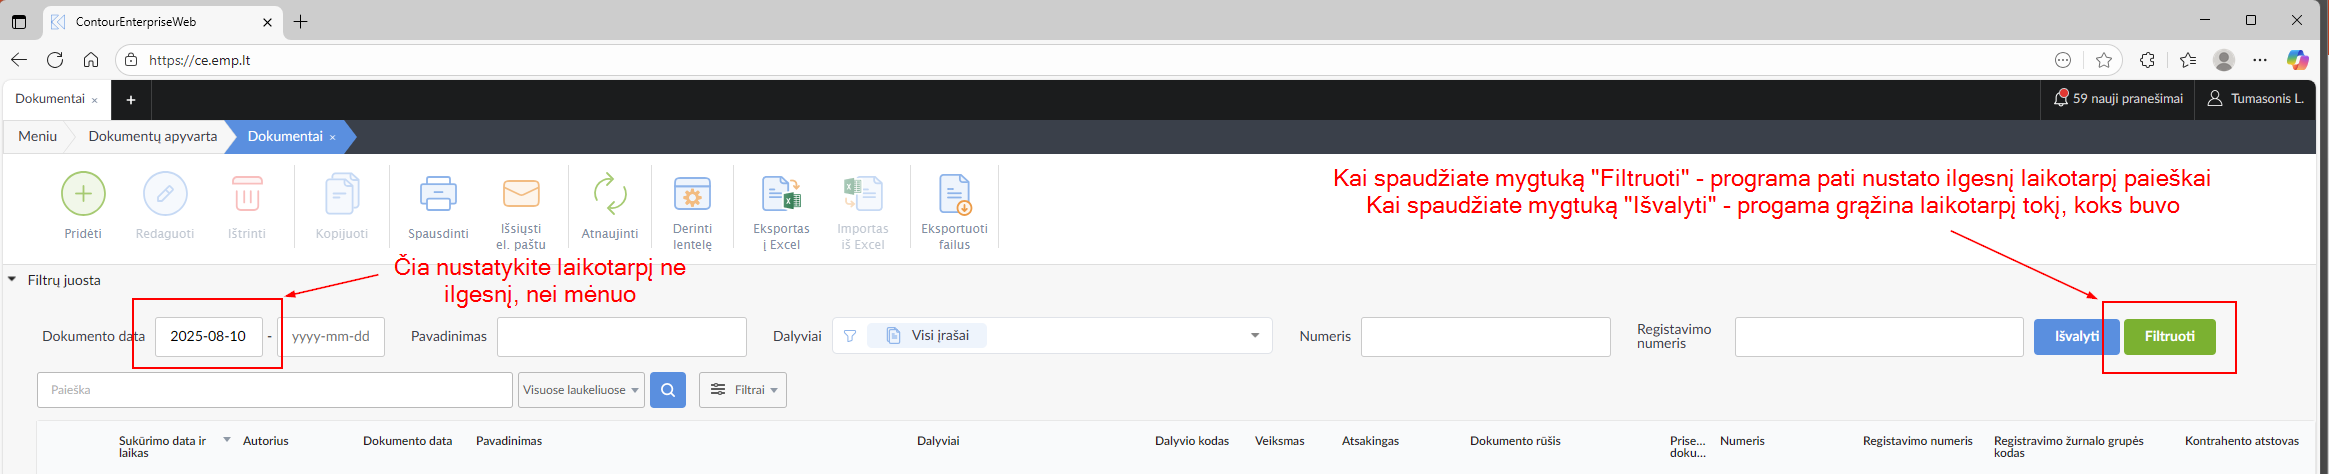The height and width of the screenshot is (474, 2329).
Task: Click the Pavadinimas input field
Action: click(621, 337)
